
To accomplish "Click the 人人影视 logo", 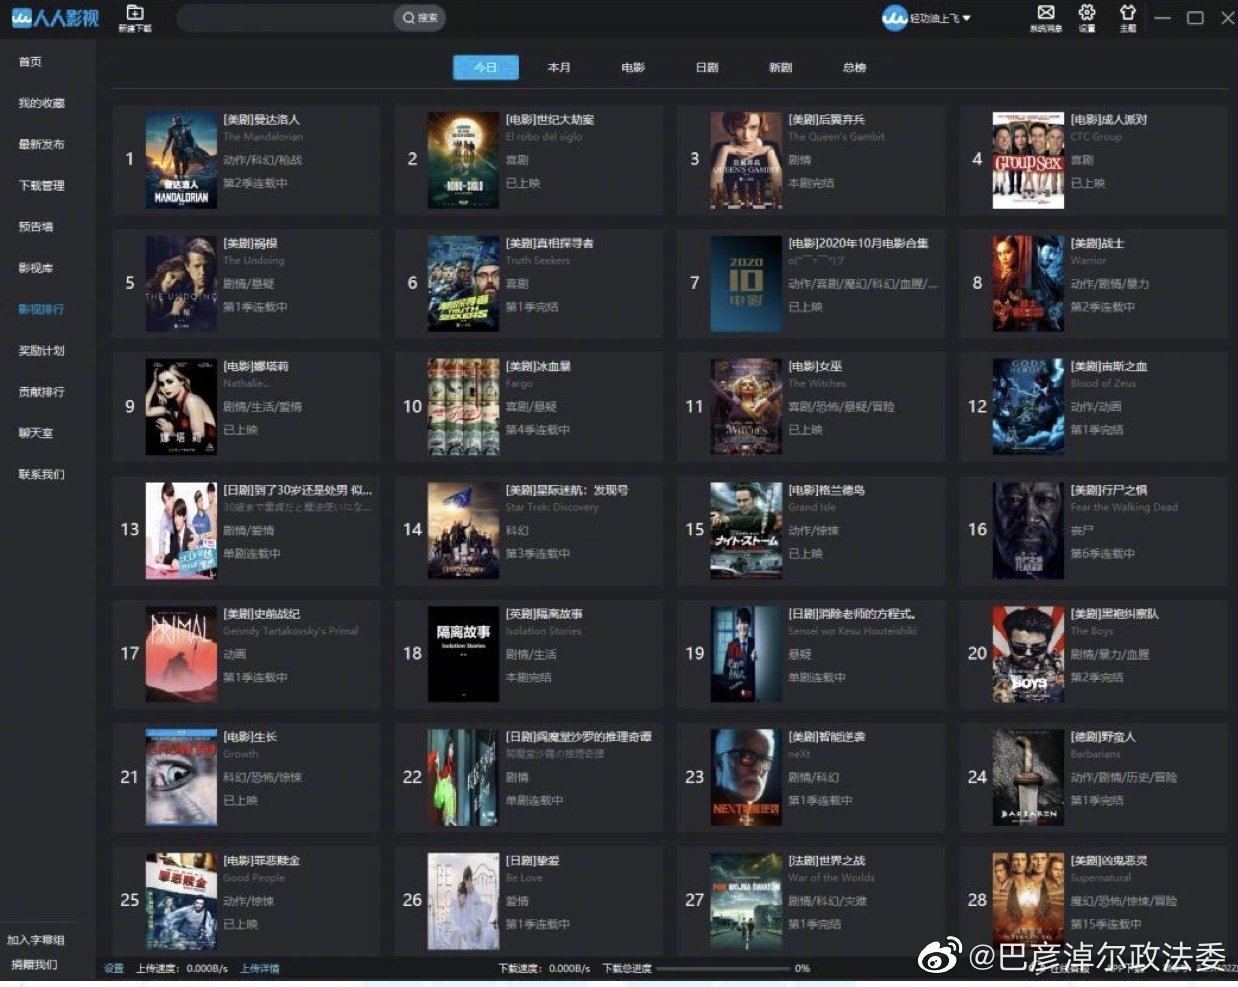I will (55, 18).
